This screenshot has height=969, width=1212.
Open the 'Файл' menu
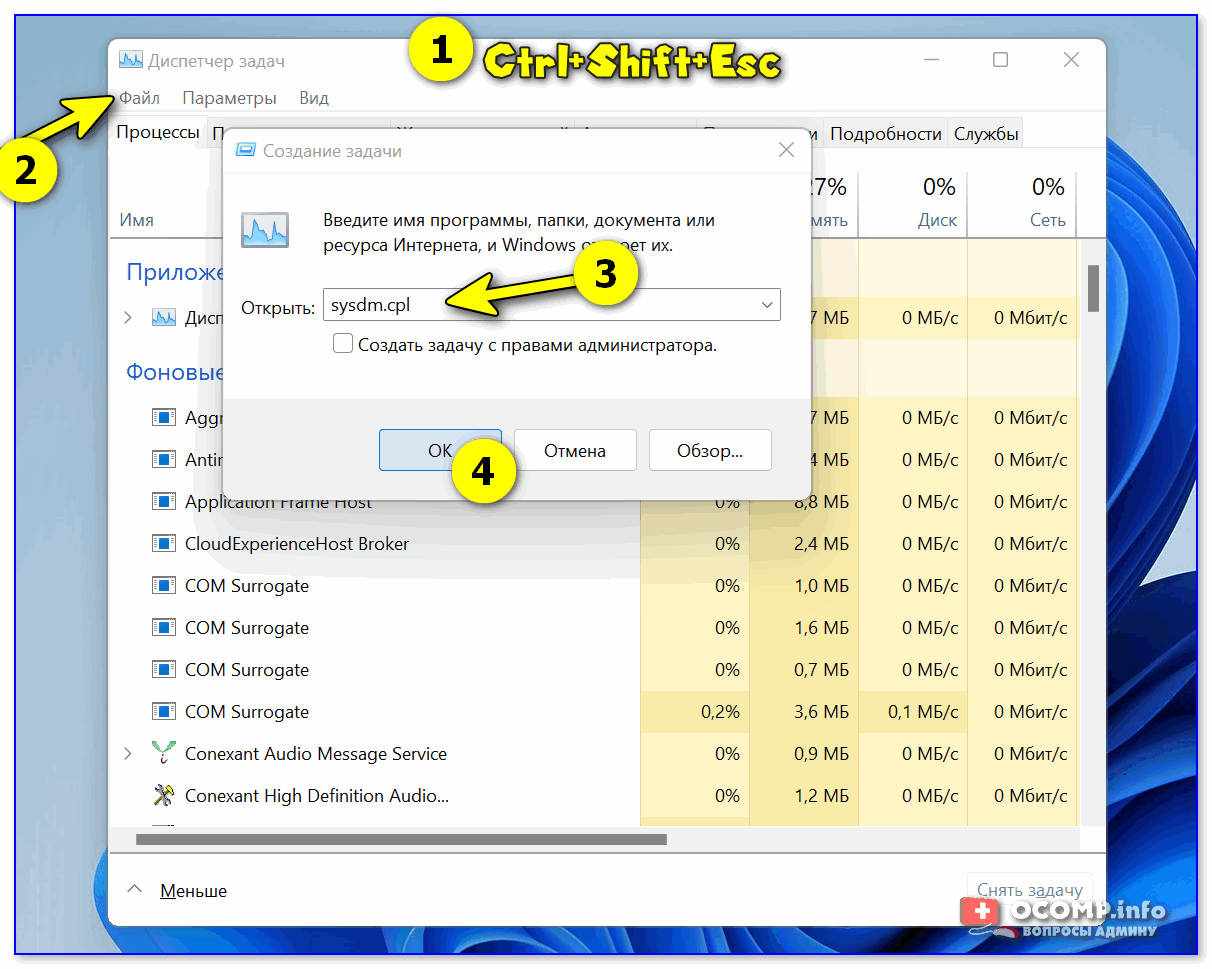pos(139,98)
